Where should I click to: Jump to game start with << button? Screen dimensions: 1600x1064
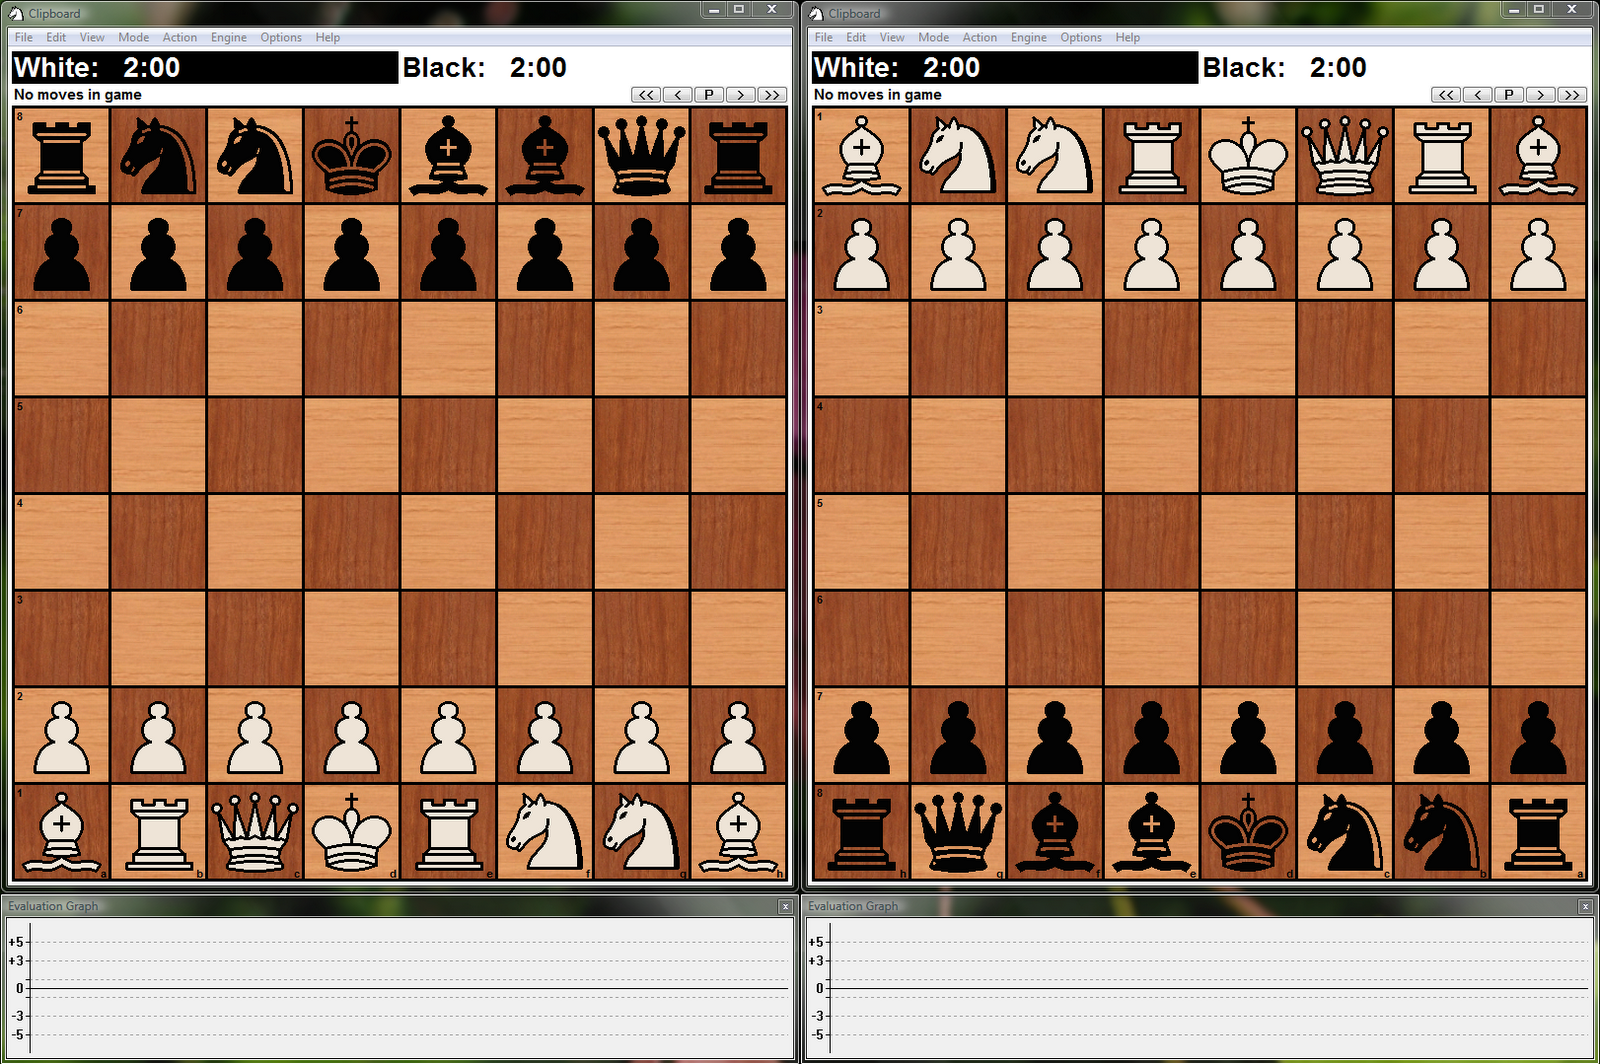click(x=645, y=94)
